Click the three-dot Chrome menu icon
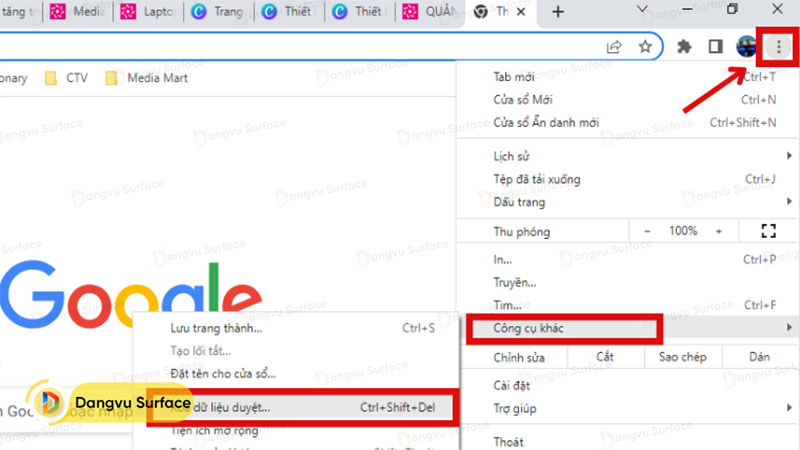Screen dimensions: 800x450 [x=777, y=46]
